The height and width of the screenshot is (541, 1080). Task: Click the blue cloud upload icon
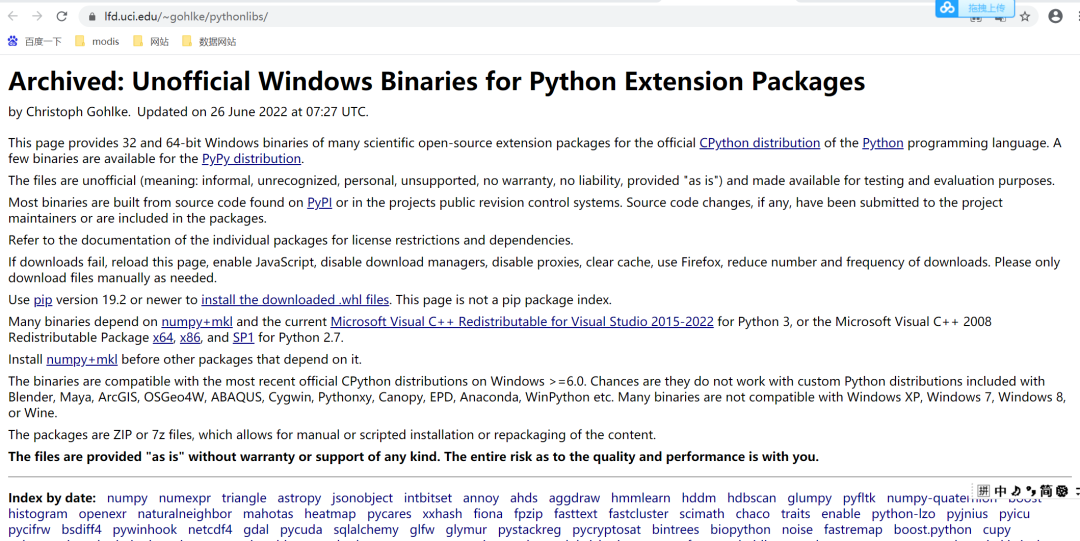point(947,8)
